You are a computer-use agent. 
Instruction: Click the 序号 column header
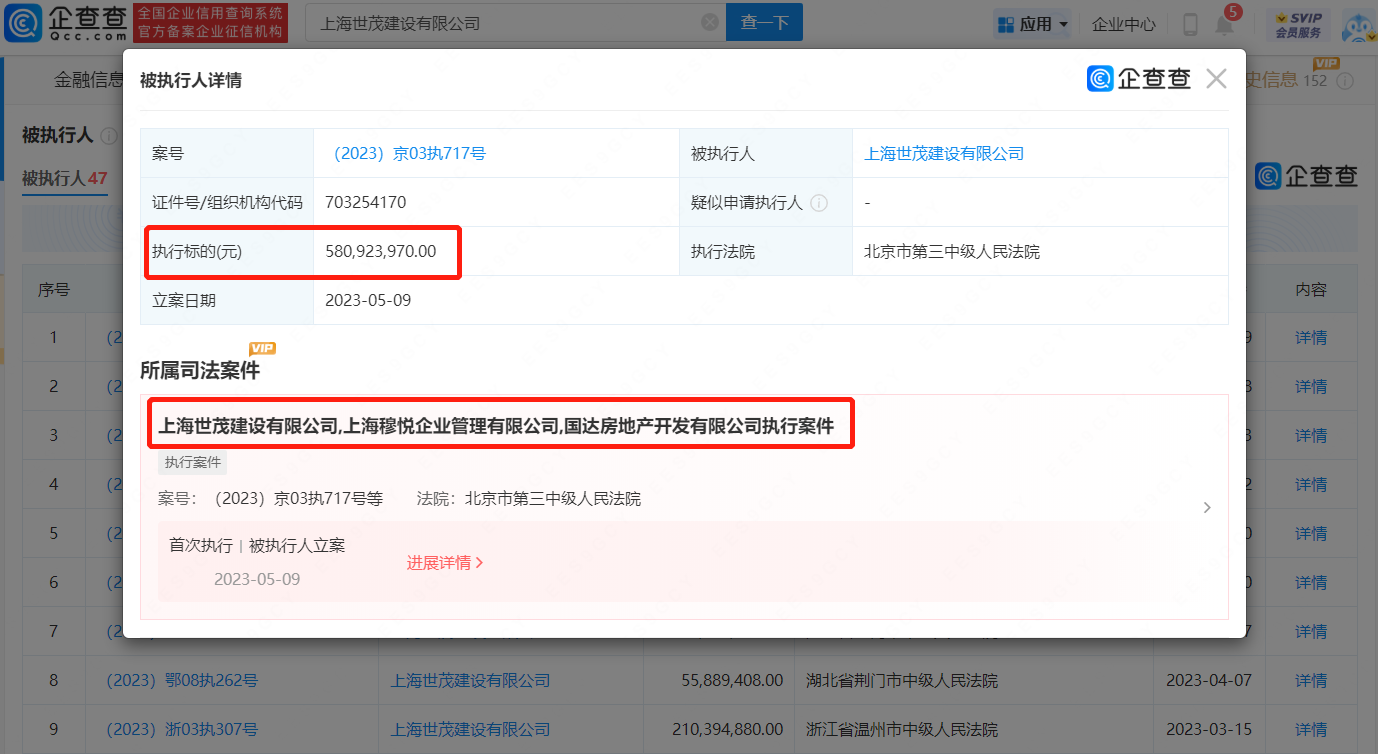[x=54, y=290]
